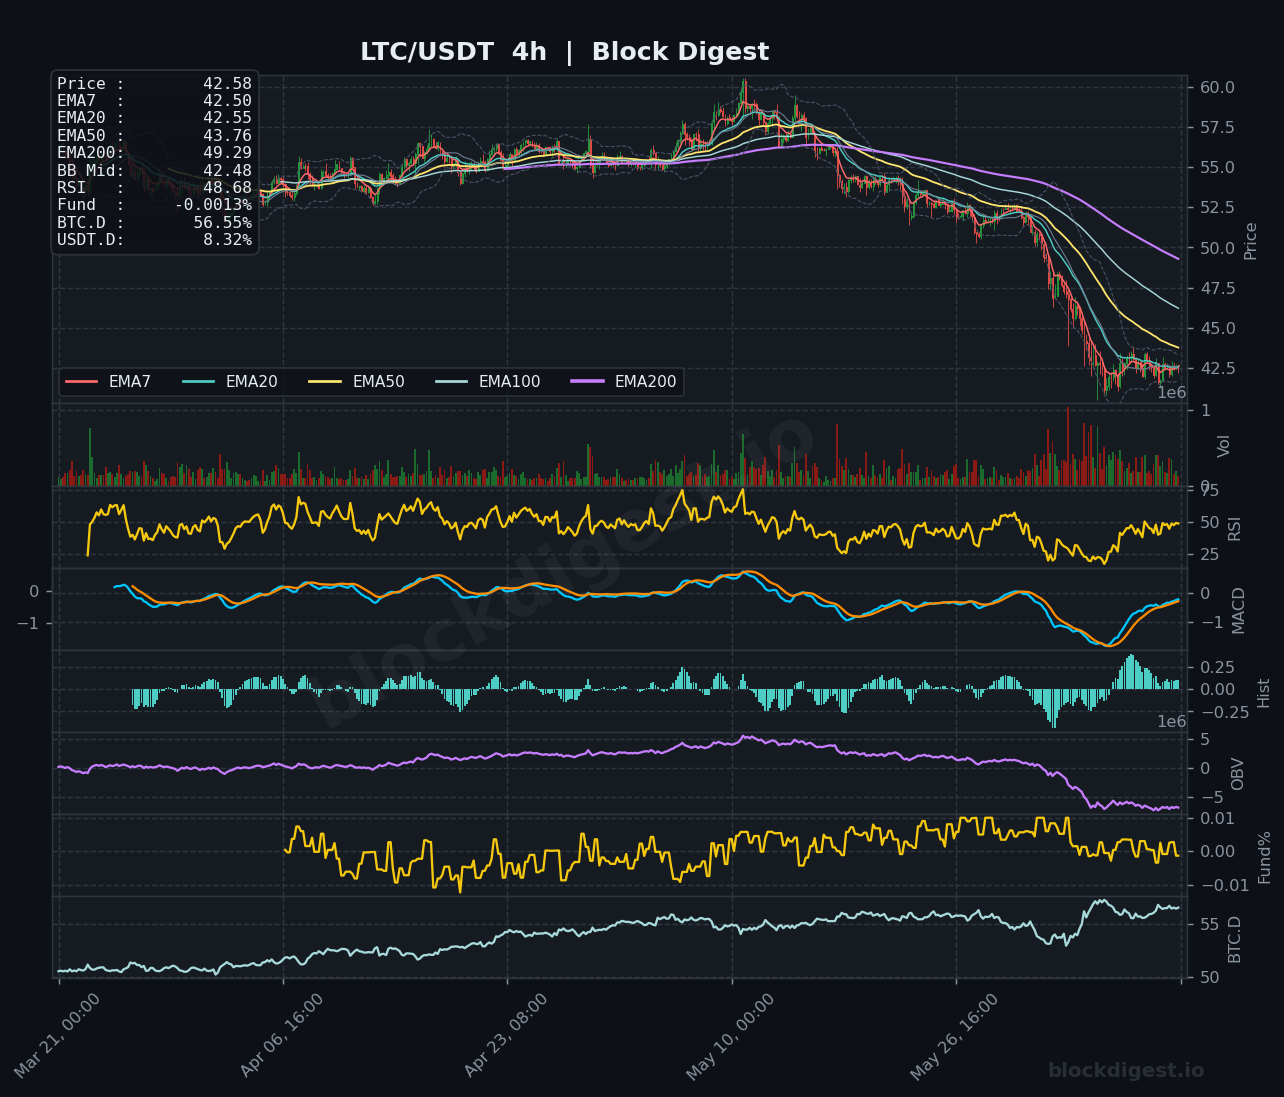Click the EMA7 legend label
The image size is (1284, 1097).
130,382
